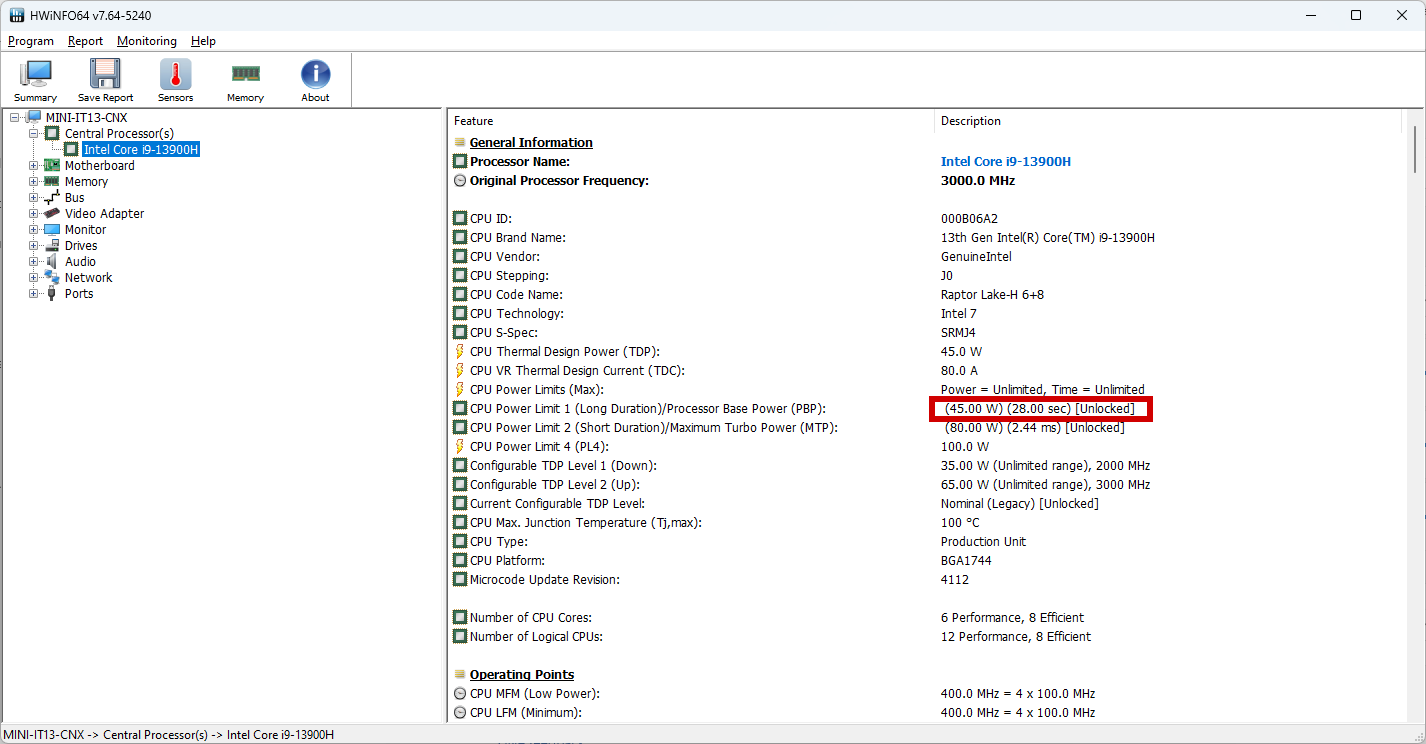The image size is (1426, 744).
Task: Click the chip icon beside Processor Name
Action: (460, 162)
